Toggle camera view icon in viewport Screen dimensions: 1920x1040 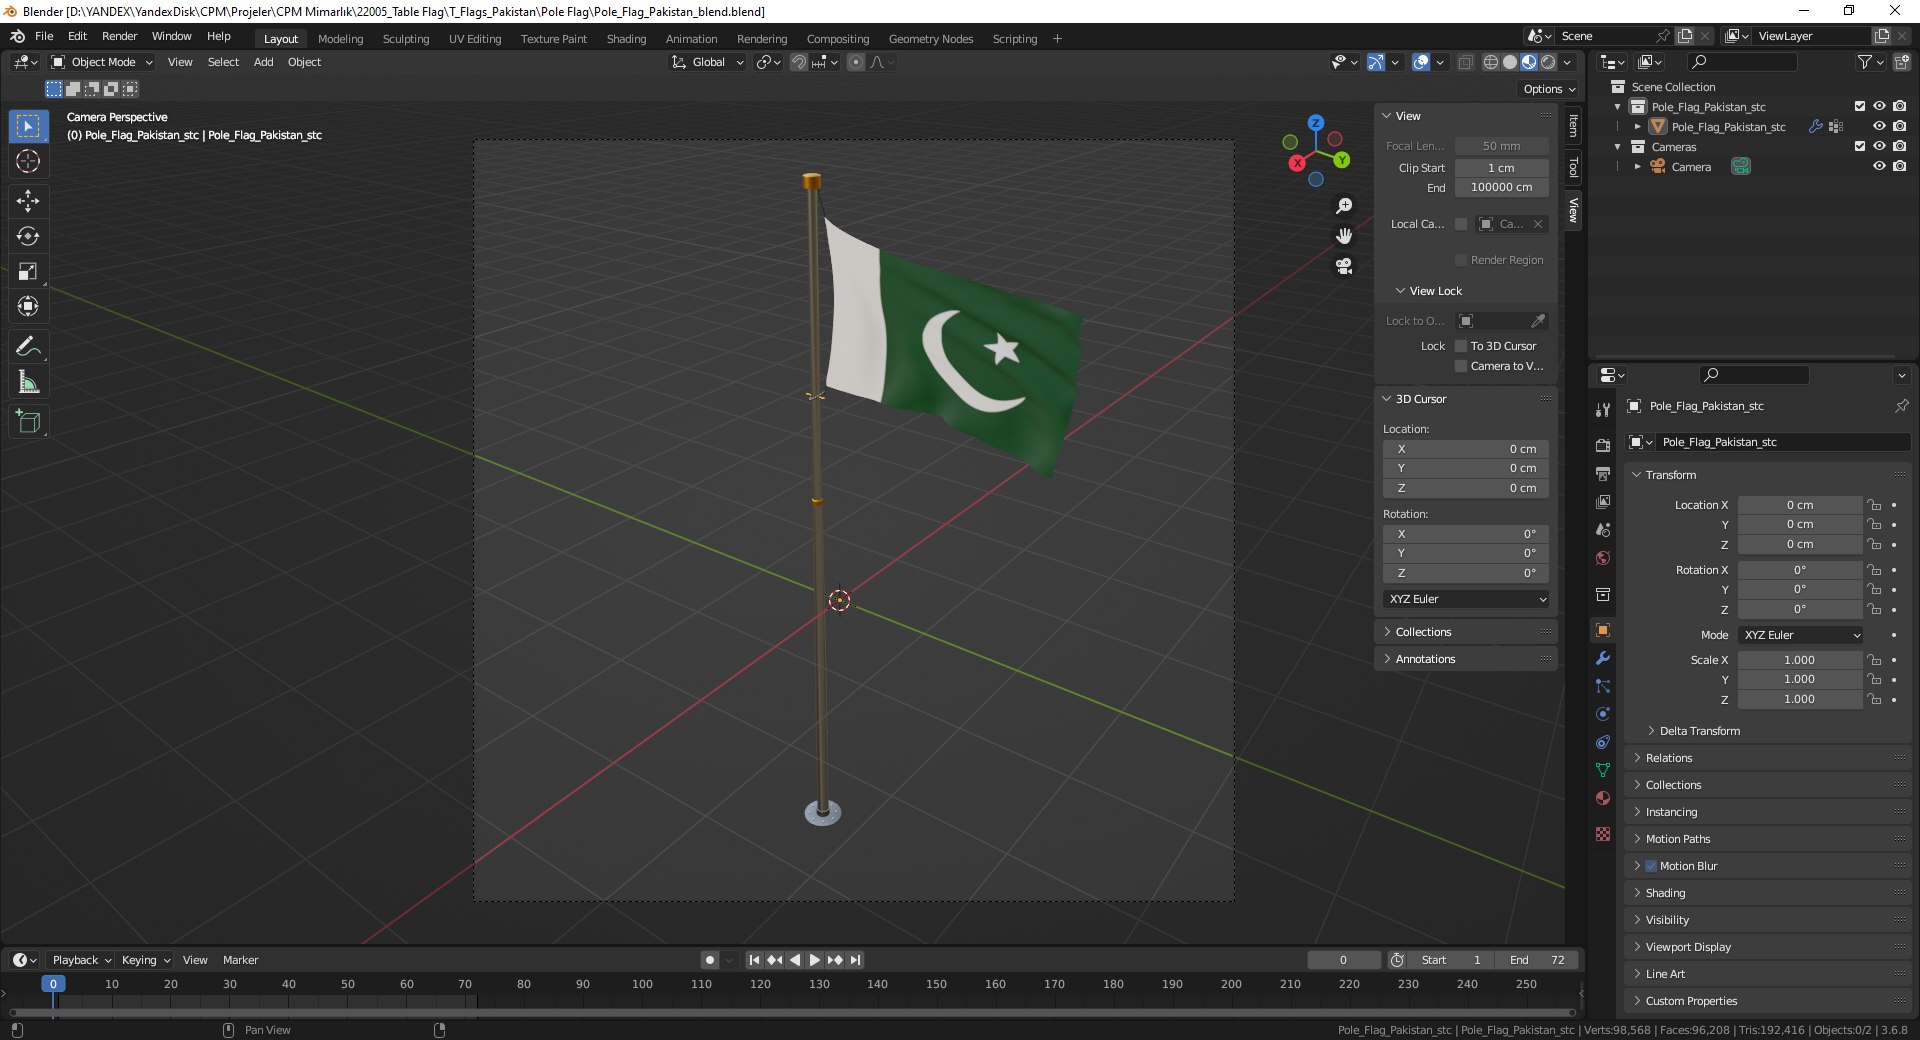tap(1344, 266)
